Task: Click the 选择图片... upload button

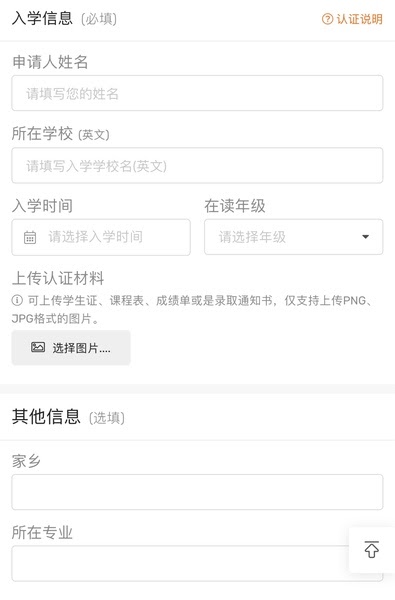Action: pos(71,347)
